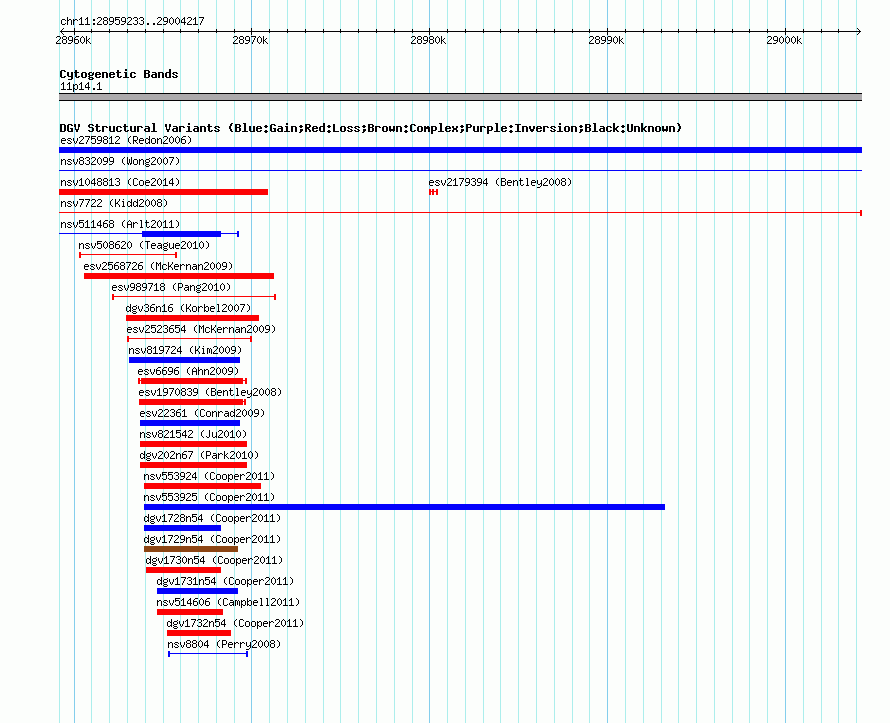This screenshot has width=890, height=723.
Task: Click the Cytogenetic Bands track title
Action: click(119, 74)
